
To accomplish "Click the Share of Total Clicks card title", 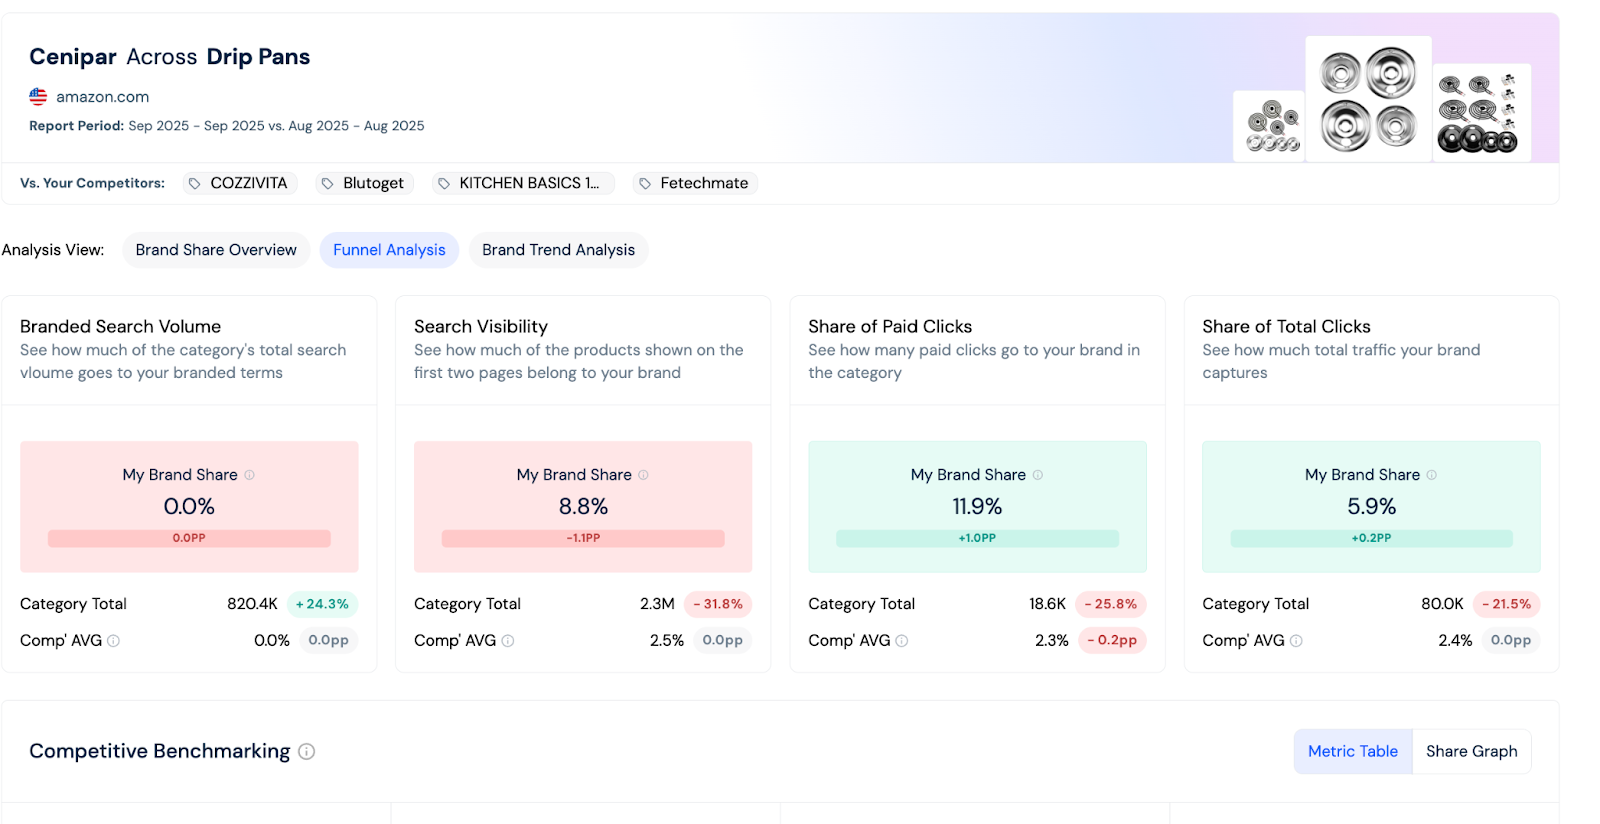I will tap(1286, 327).
